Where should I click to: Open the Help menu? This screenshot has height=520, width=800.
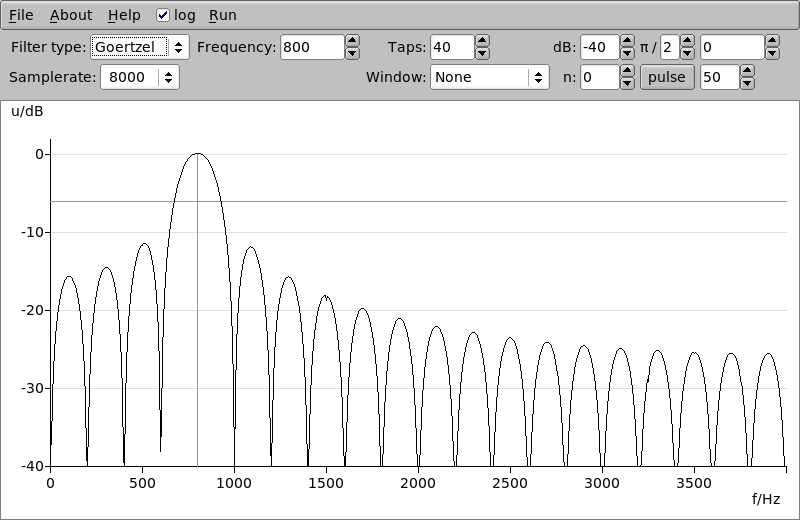tap(124, 15)
